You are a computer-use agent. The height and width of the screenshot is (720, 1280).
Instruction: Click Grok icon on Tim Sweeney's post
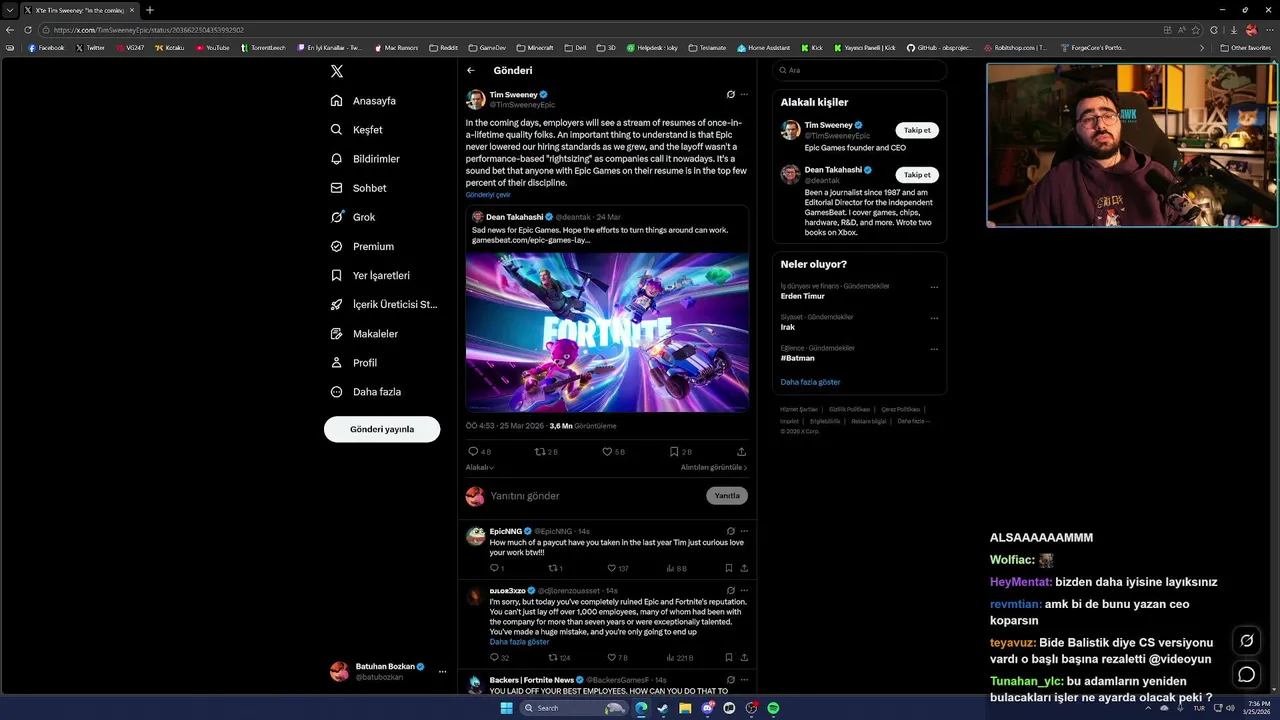pyautogui.click(x=731, y=95)
